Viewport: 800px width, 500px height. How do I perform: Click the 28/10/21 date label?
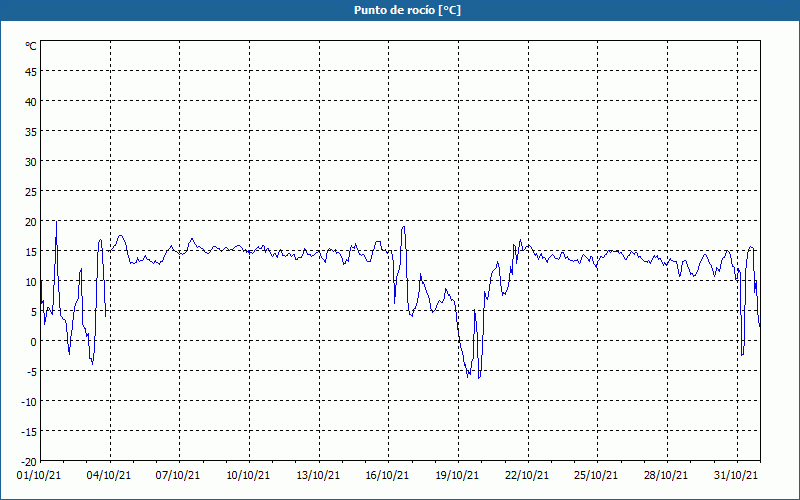(666, 476)
